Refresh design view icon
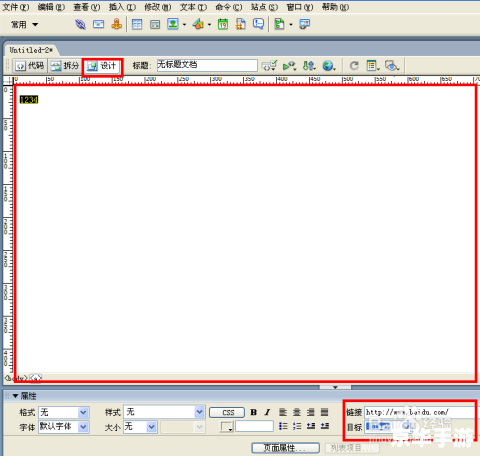Viewport: 480px width, 456px height. tap(354, 66)
